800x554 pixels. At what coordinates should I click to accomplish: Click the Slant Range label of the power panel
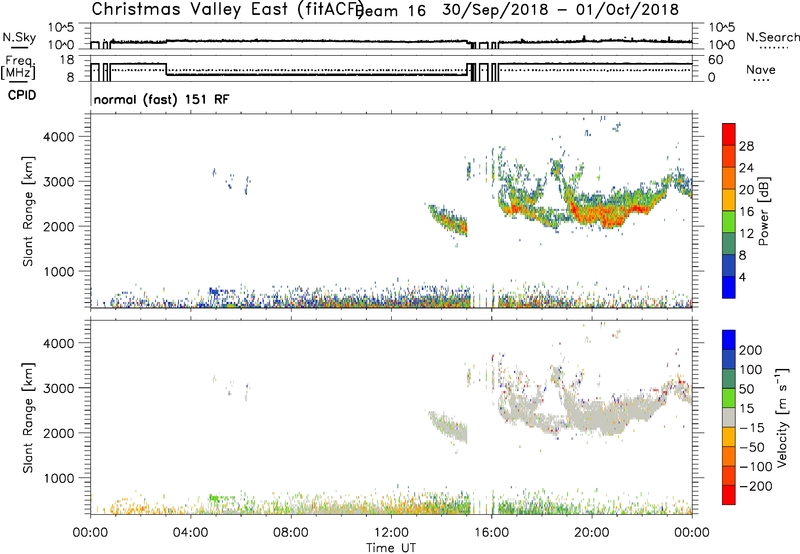(x=28, y=211)
